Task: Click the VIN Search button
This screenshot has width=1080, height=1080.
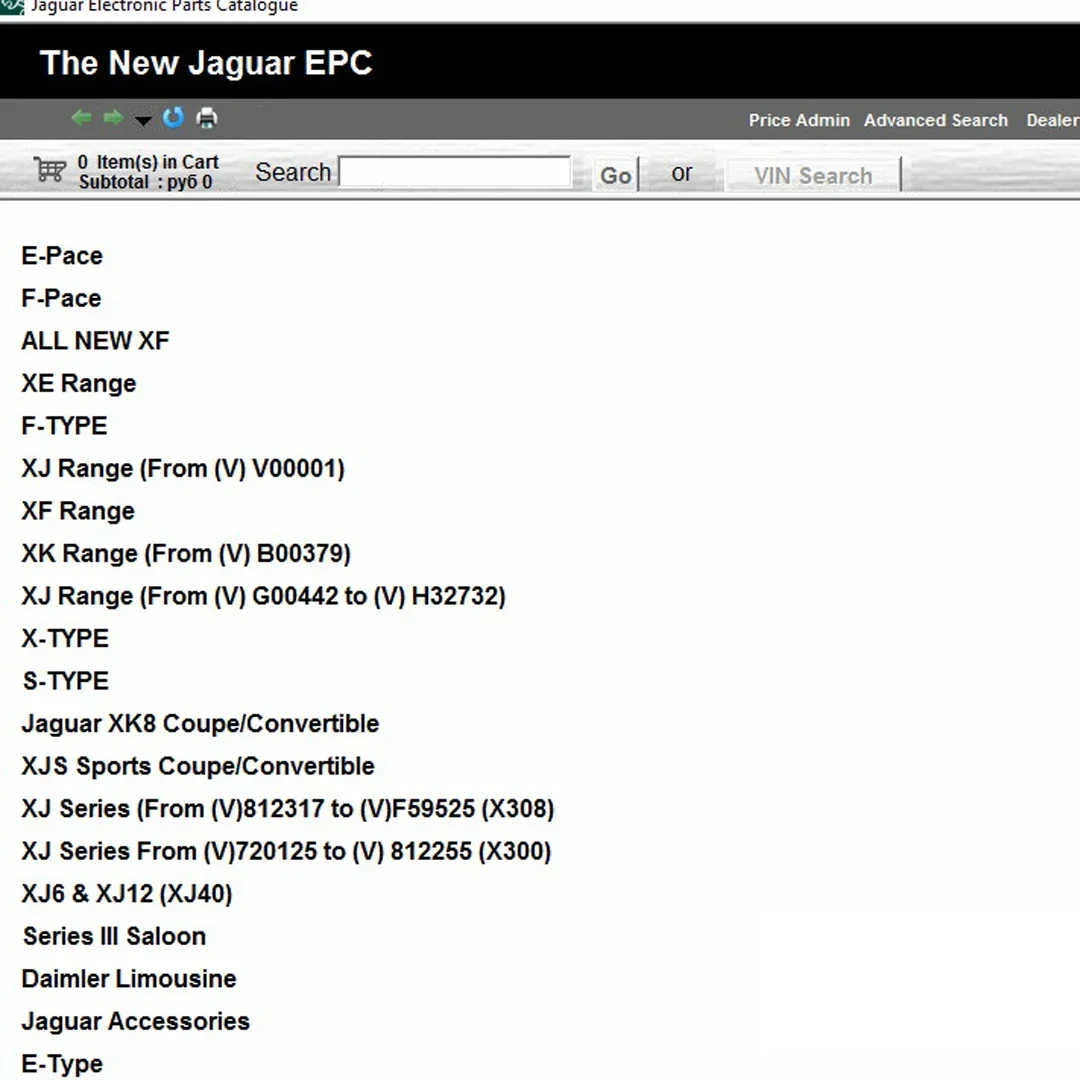Action: (x=813, y=175)
